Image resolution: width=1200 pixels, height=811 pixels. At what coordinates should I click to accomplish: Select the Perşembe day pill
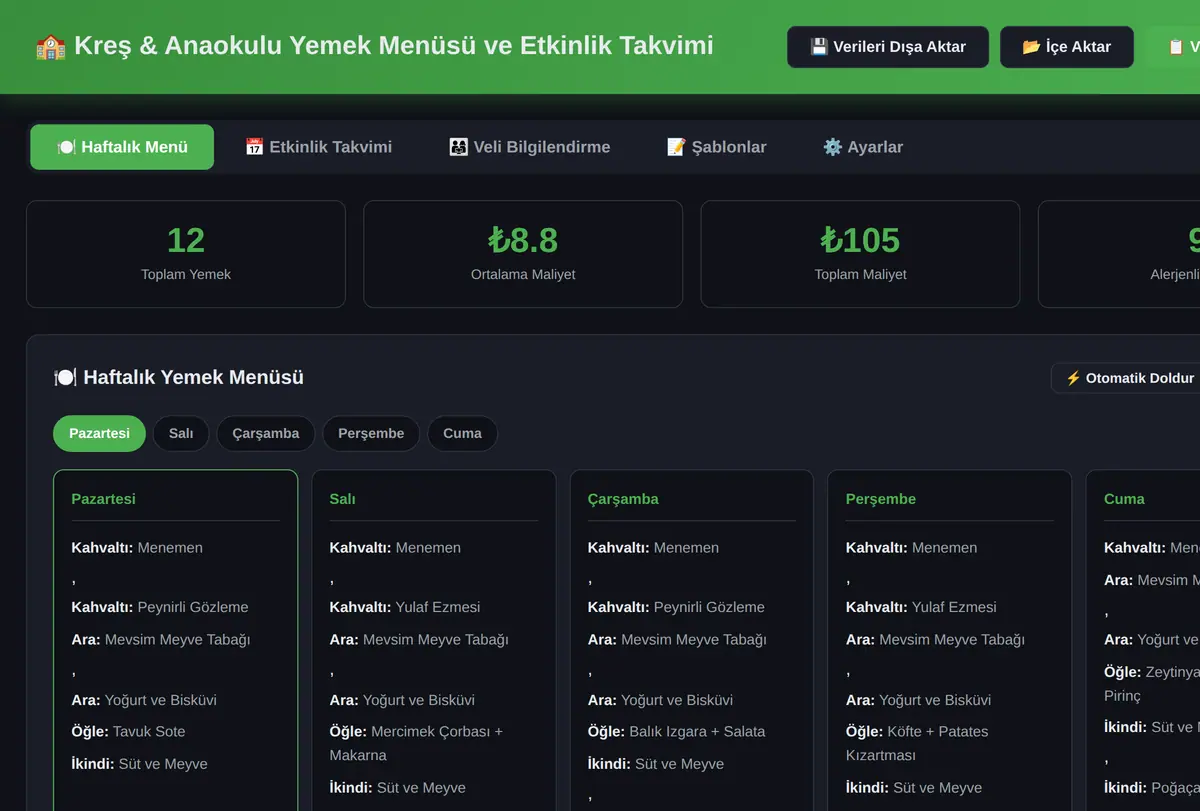click(x=371, y=433)
